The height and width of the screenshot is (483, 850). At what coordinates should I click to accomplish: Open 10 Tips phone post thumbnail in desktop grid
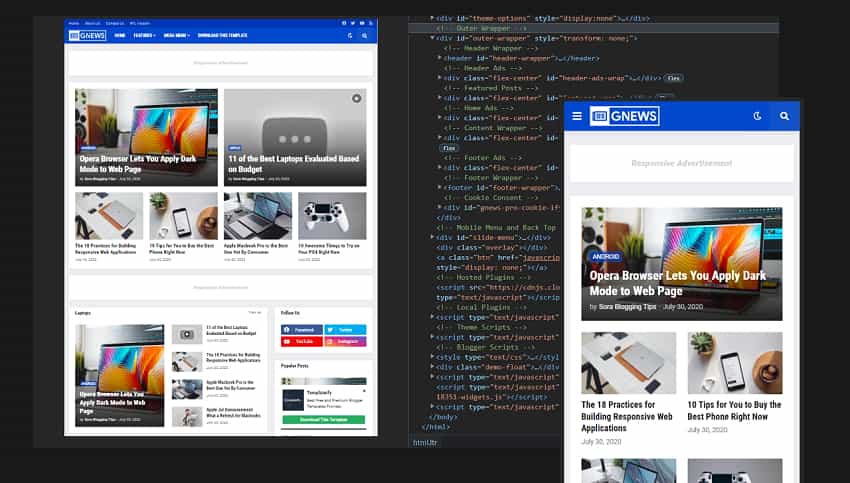pos(183,216)
